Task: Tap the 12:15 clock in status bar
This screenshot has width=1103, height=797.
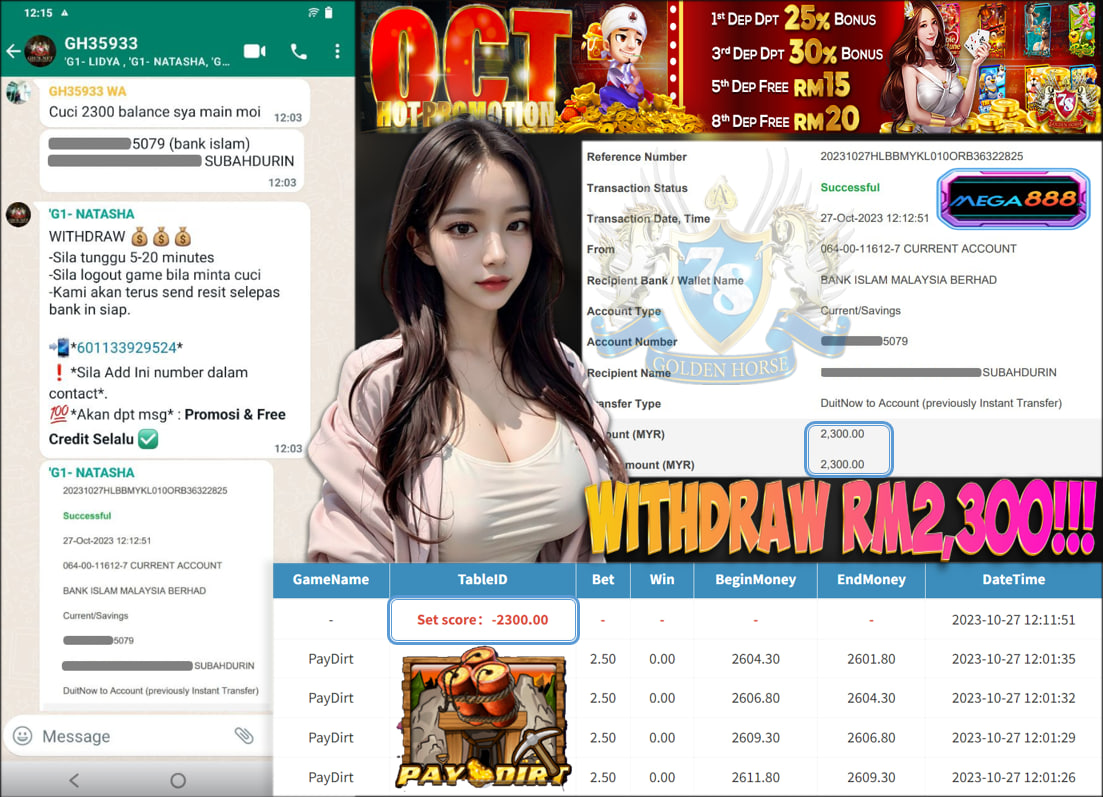Action: 38,13
